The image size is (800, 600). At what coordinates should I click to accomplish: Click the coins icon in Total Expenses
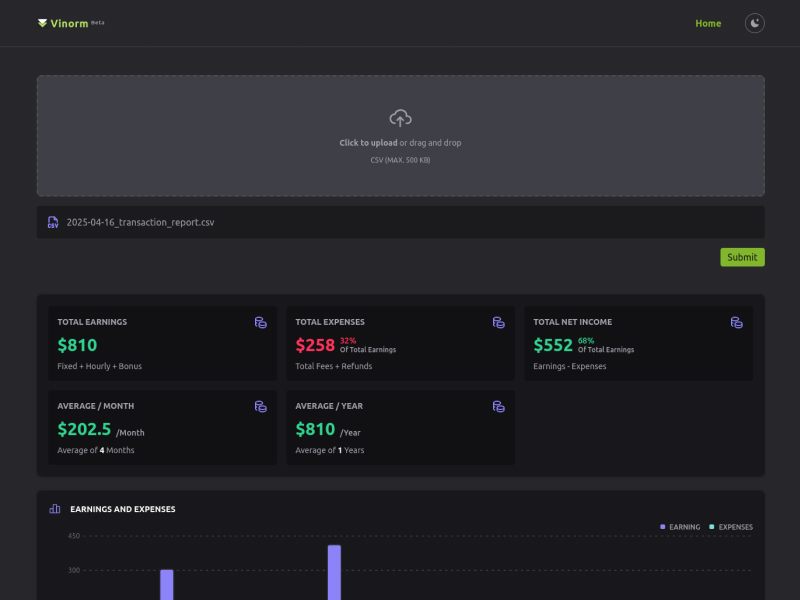tap(499, 322)
